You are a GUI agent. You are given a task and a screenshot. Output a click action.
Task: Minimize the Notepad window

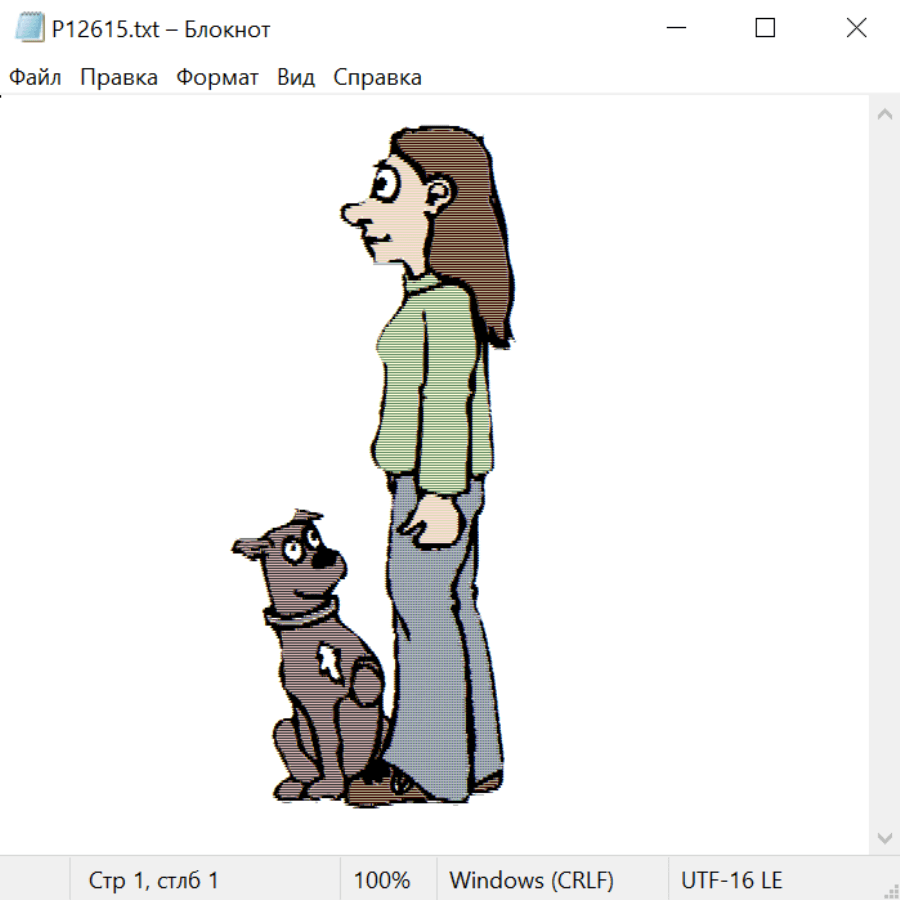(x=676, y=28)
